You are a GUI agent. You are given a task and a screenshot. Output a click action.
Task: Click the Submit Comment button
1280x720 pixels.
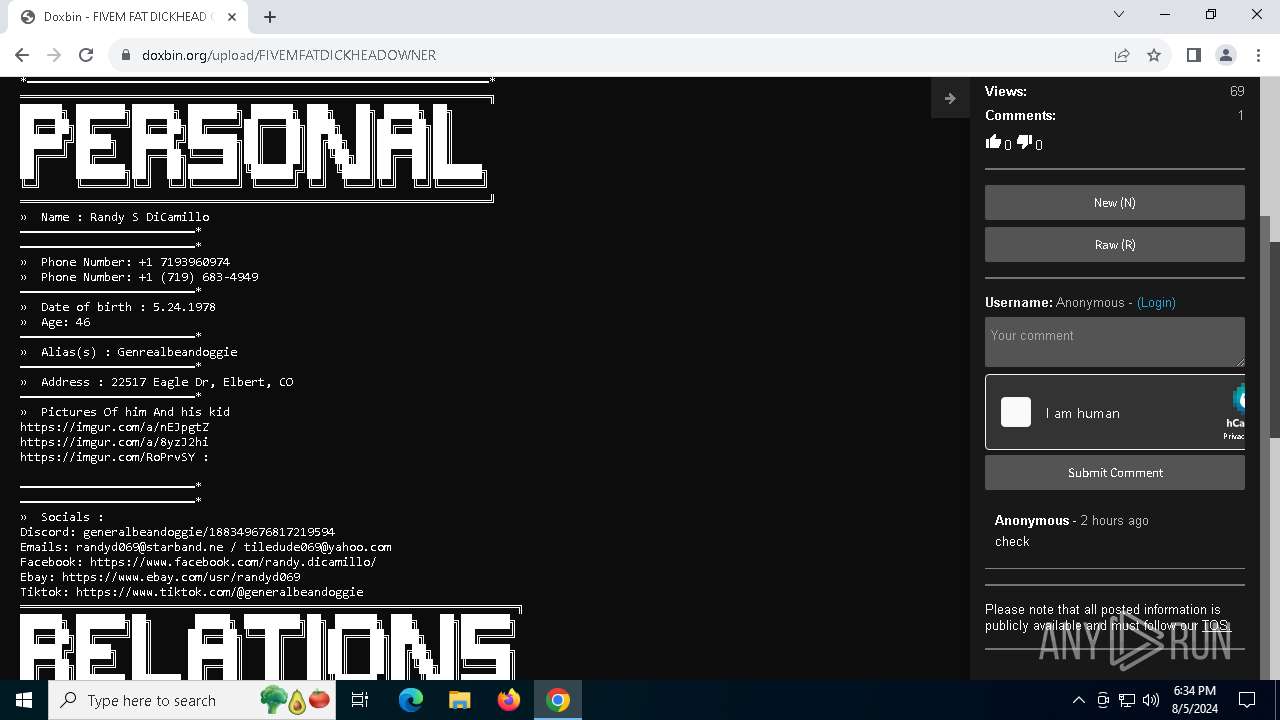pyautogui.click(x=1115, y=473)
